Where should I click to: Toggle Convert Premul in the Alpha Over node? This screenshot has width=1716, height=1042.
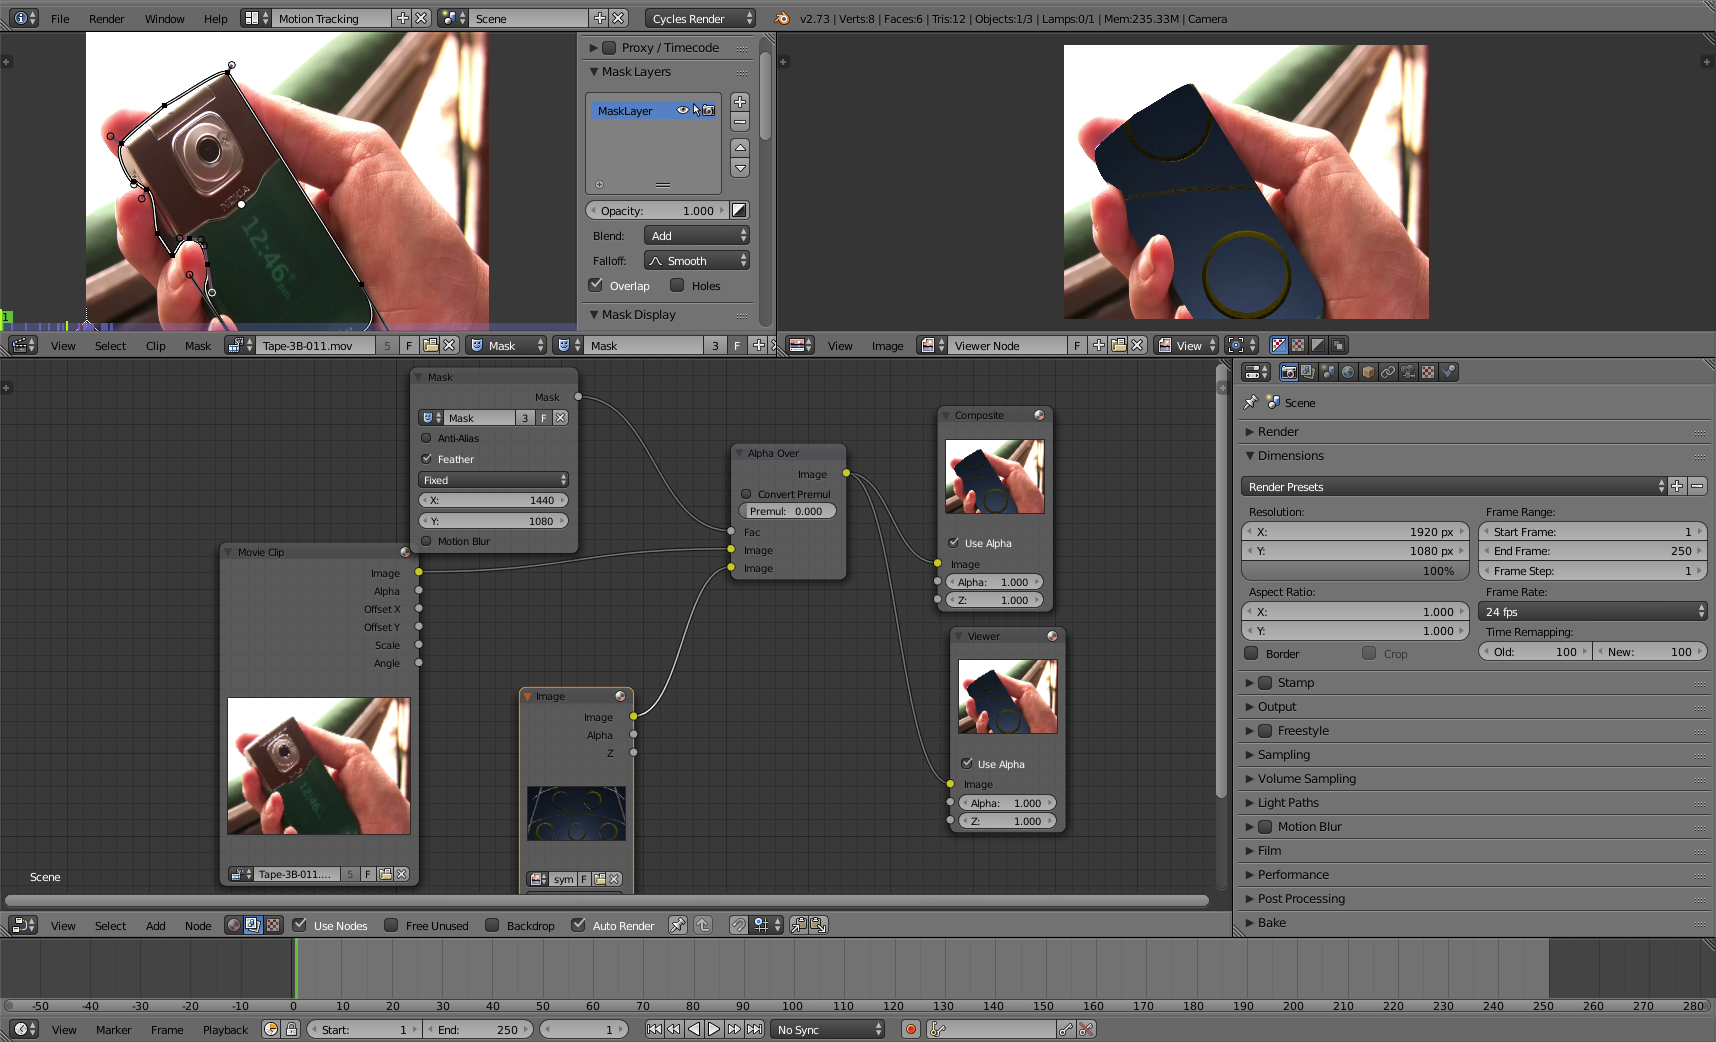[746, 494]
